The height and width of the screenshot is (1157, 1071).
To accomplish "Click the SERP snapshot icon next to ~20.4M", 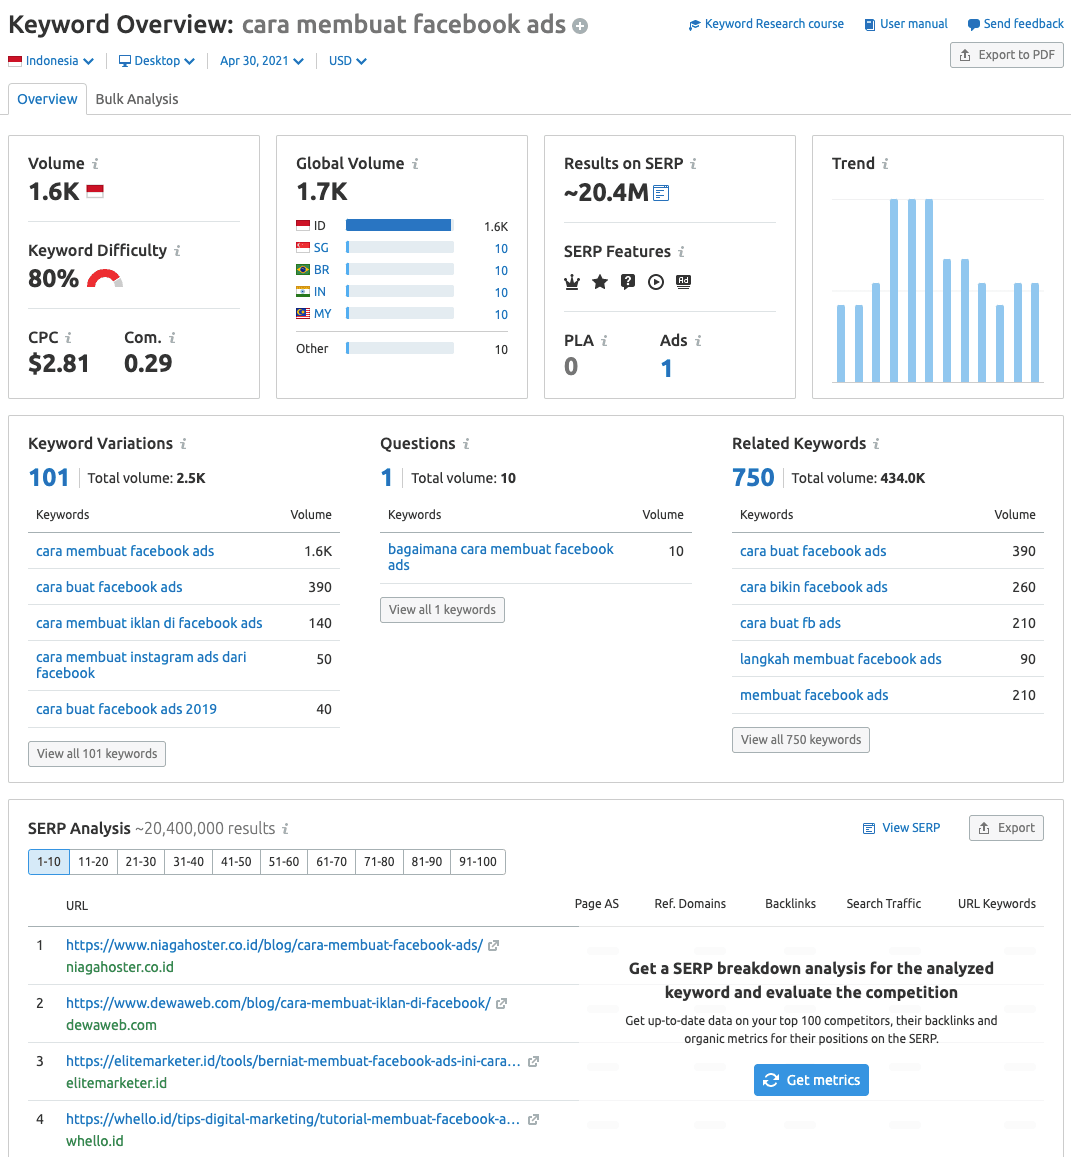I will (661, 193).
